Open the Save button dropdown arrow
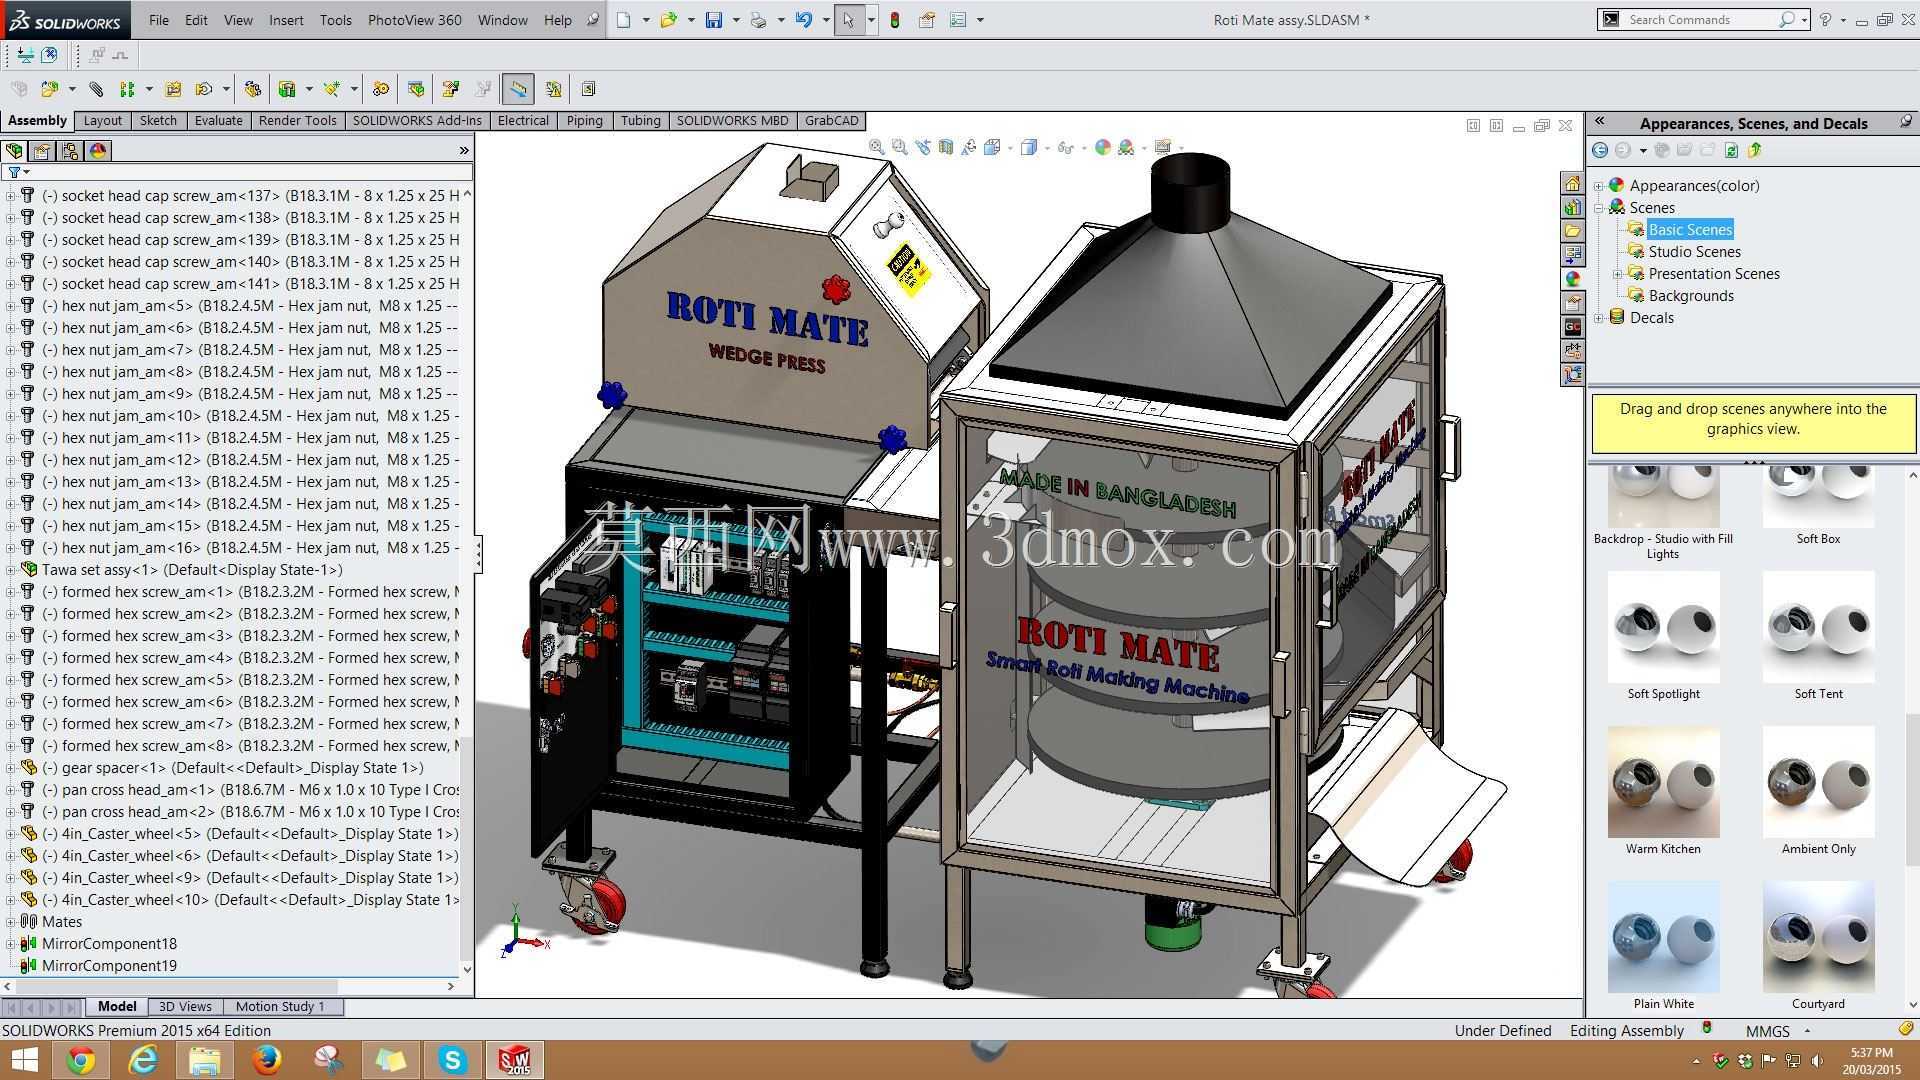This screenshot has width=1920, height=1080. click(736, 20)
